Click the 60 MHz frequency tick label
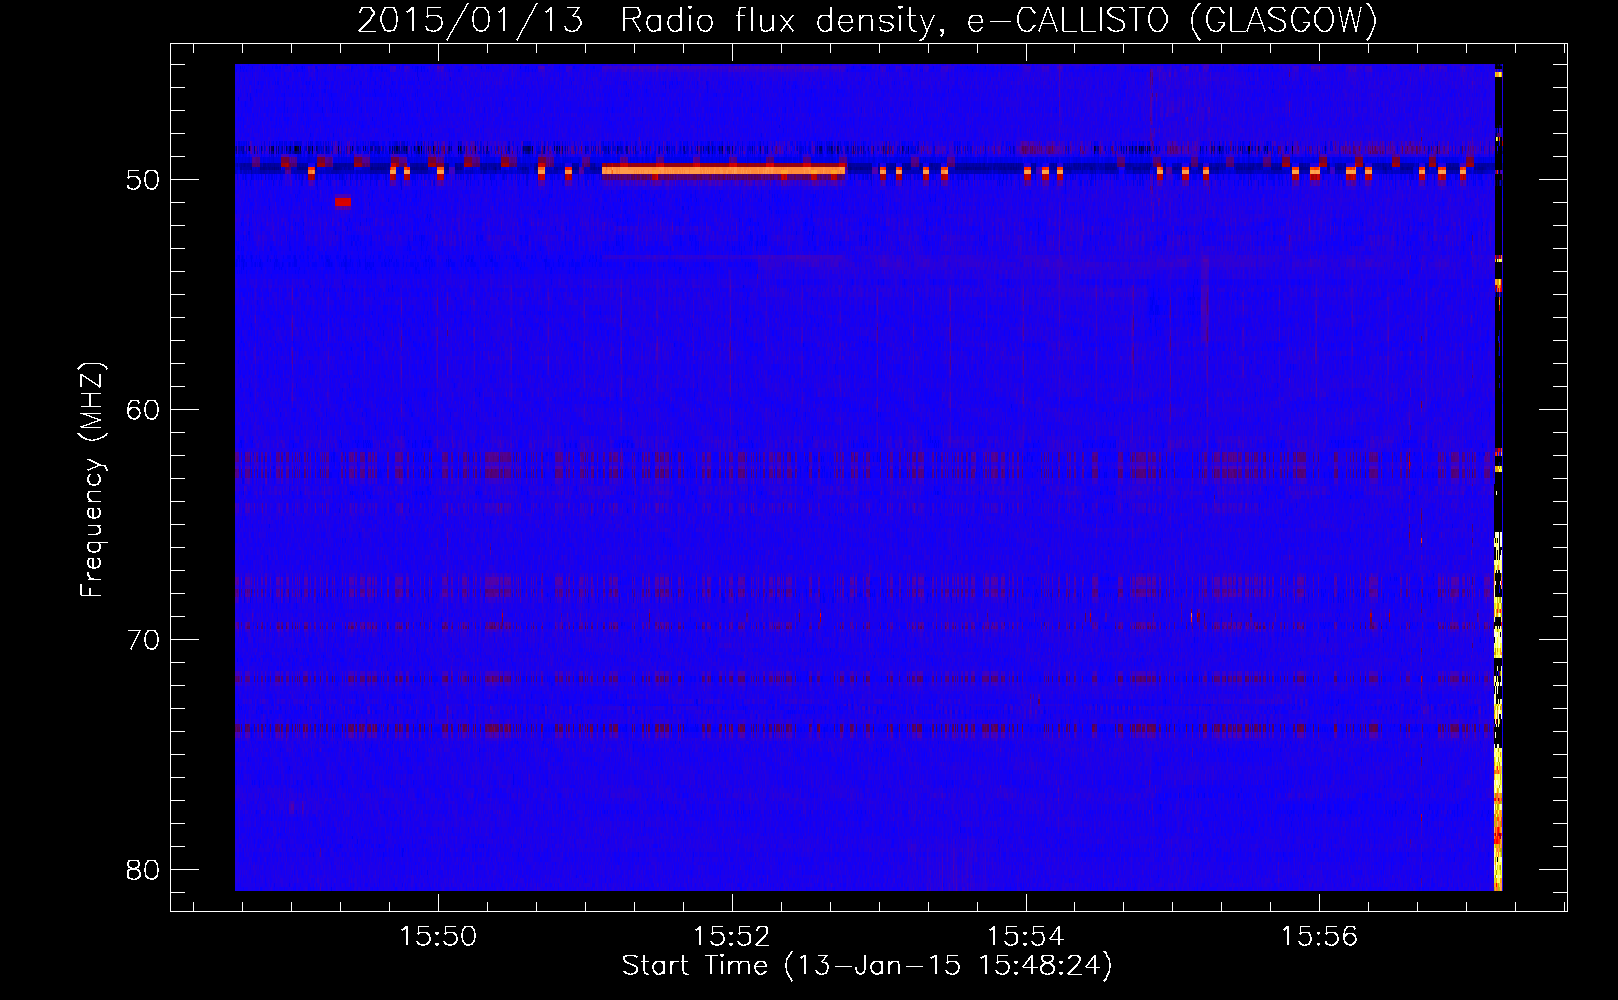Image resolution: width=1618 pixels, height=1000 pixels. point(144,410)
